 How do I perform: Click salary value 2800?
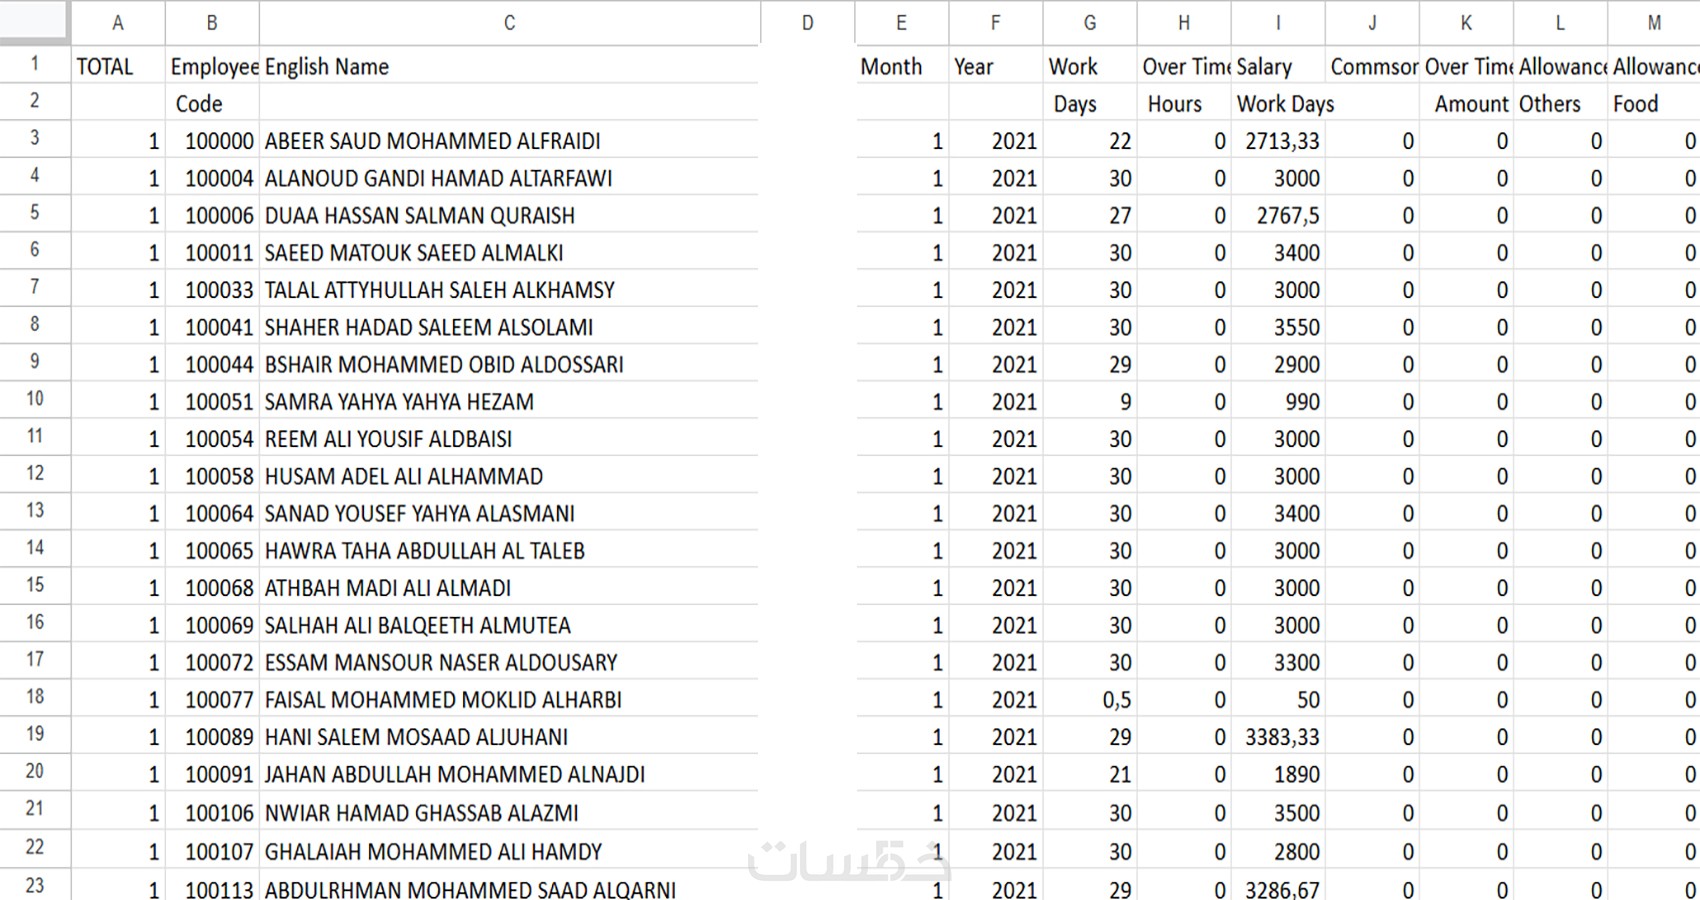click(x=1296, y=852)
